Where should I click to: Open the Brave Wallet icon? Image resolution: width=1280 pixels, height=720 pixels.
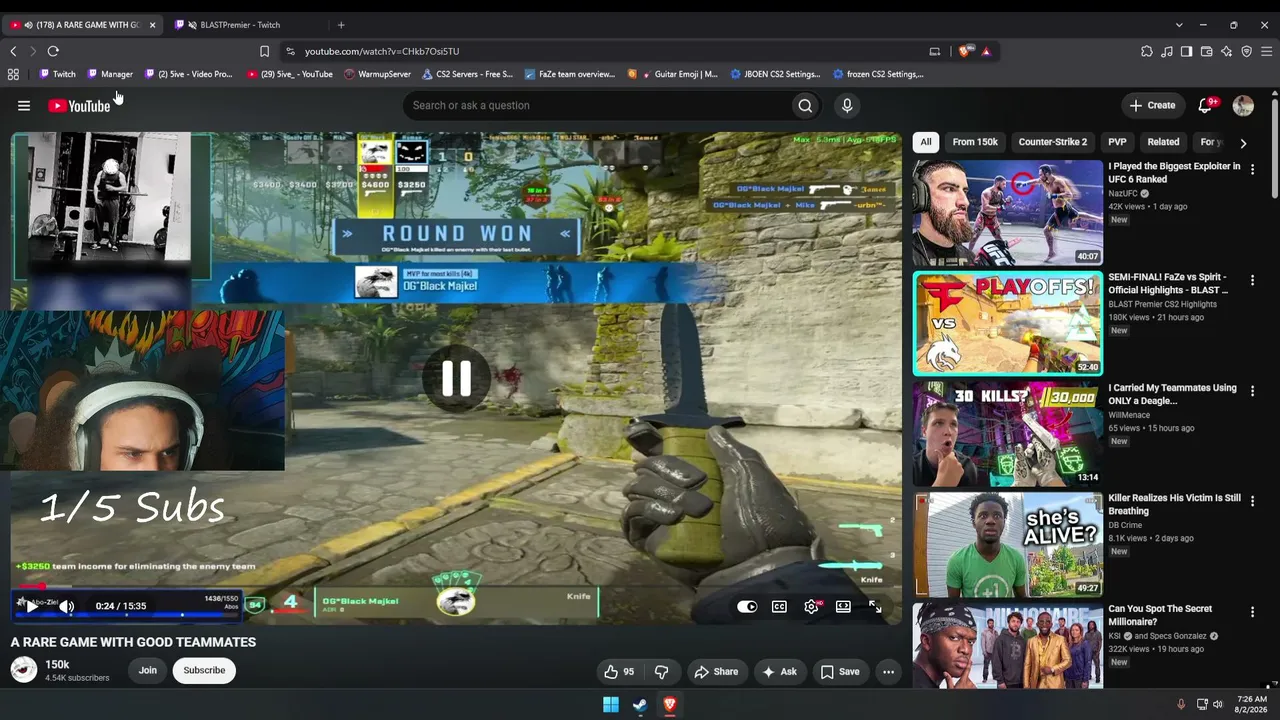point(1206,51)
